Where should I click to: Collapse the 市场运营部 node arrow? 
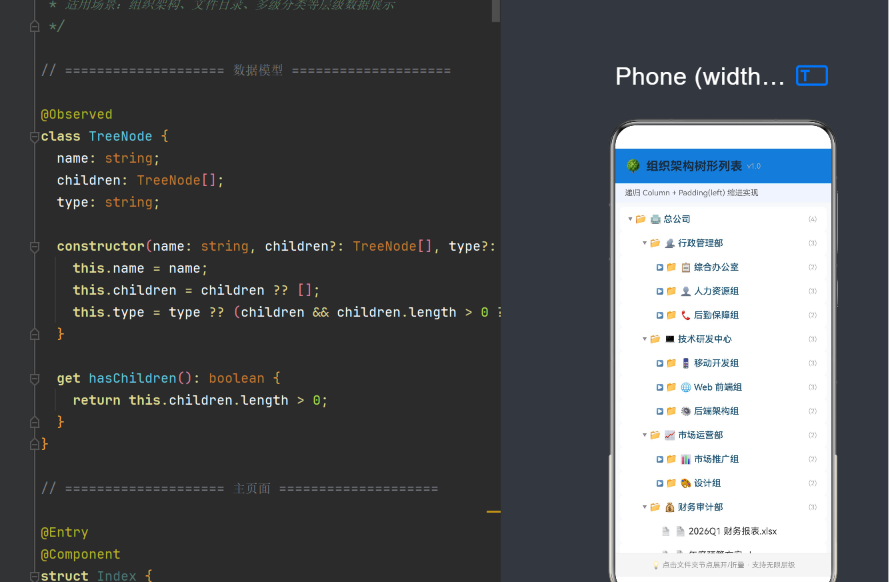645,435
